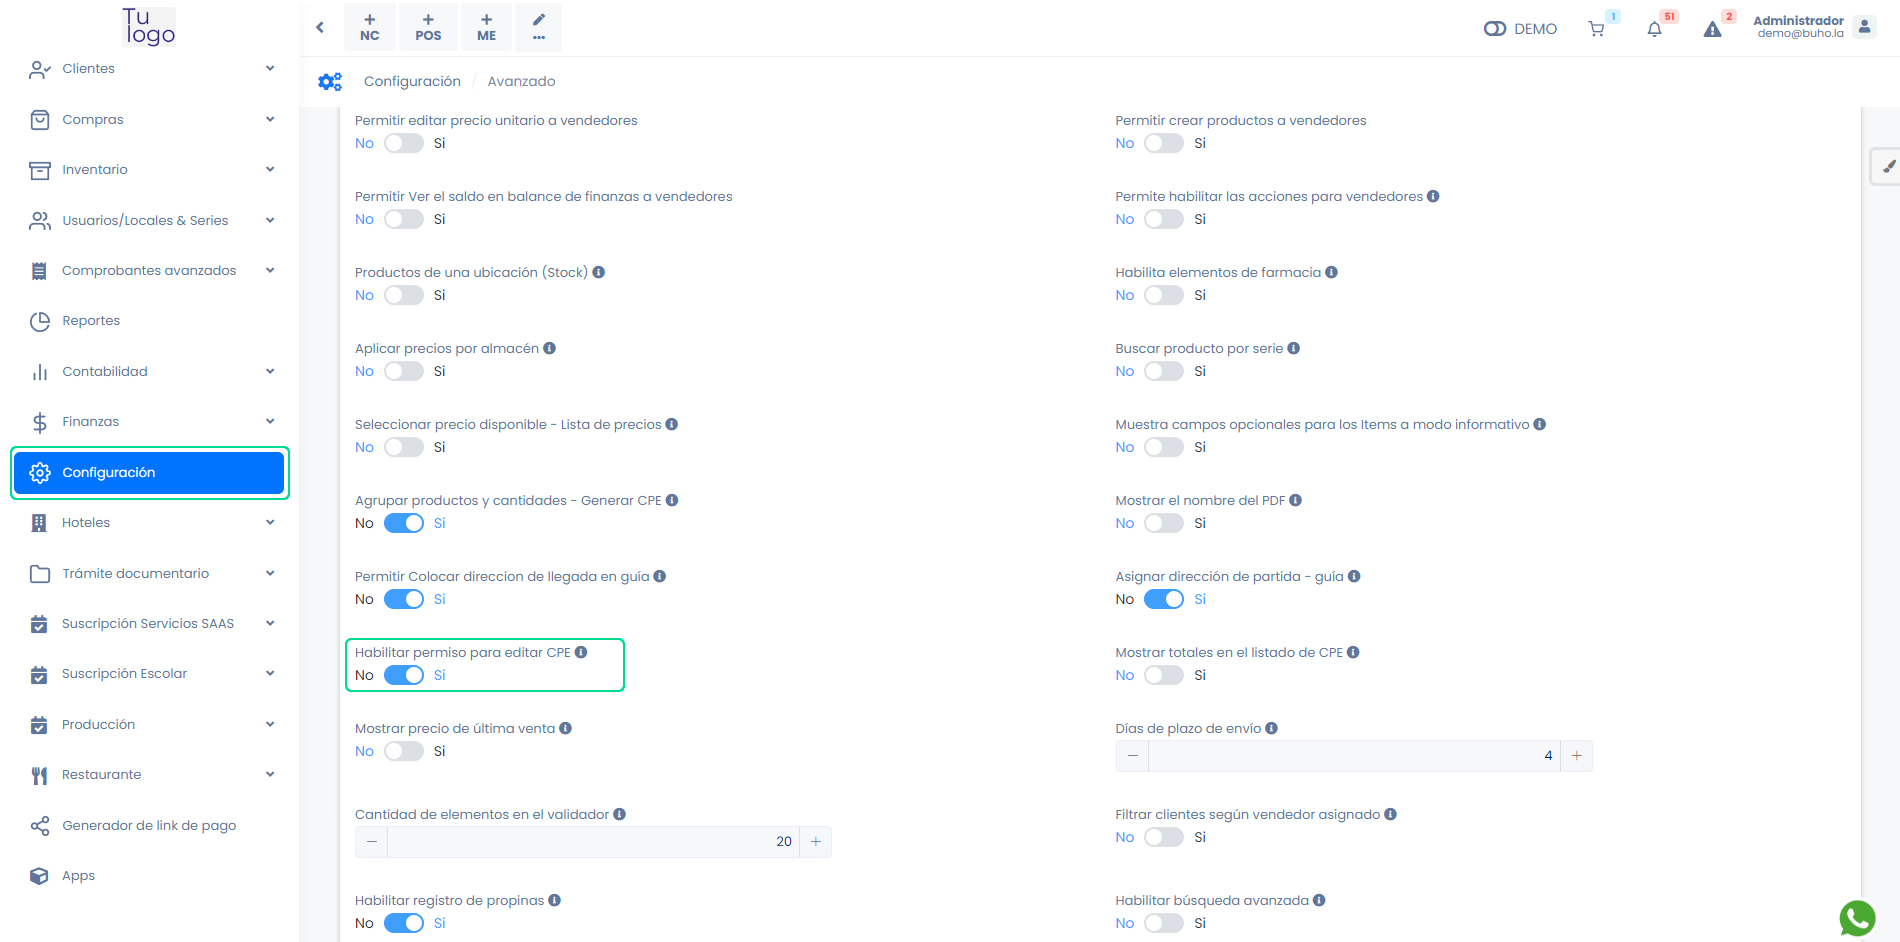Open the shopping cart icon
The height and width of the screenshot is (942, 1900).
tap(1596, 29)
